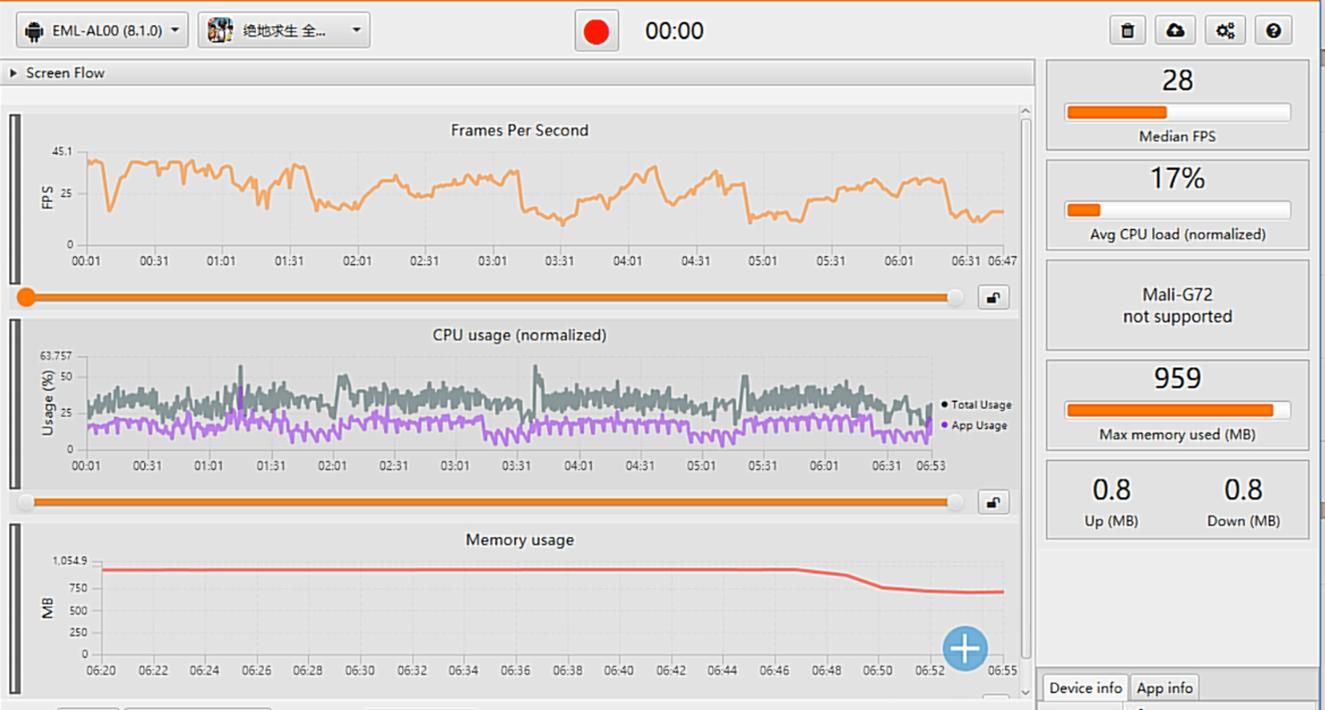Switch to the Device info tab
The height and width of the screenshot is (710, 1325).
1085,688
